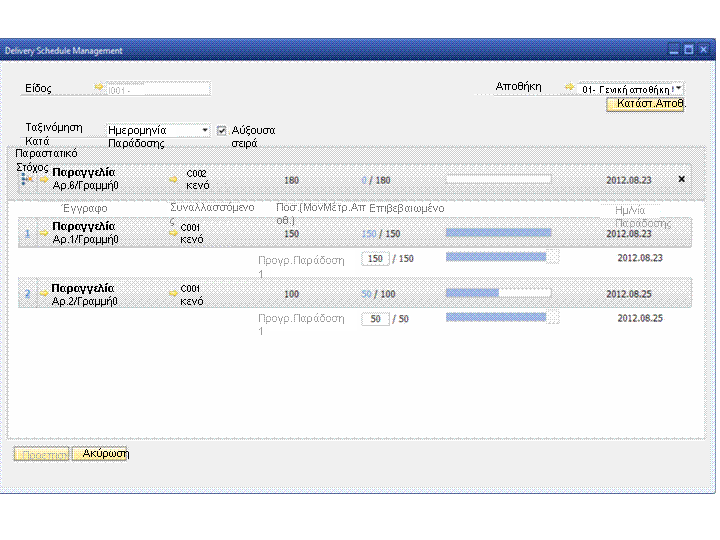Click Συναλλασσόμενος column header
The width and height of the screenshot is (720, 540).
click(212, 213)
